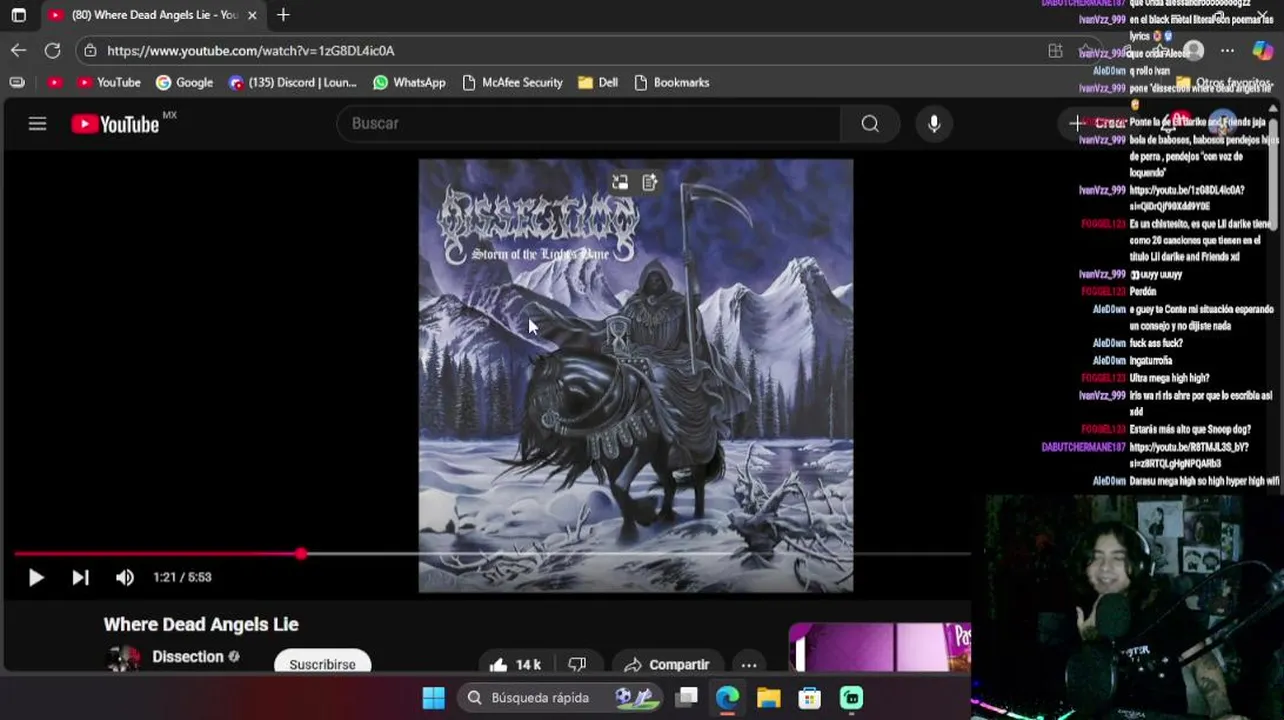Viewport: 1284px width, 720px height.
Task: Open the McAfee Security bookmark
Action: [x=512, y=82]
